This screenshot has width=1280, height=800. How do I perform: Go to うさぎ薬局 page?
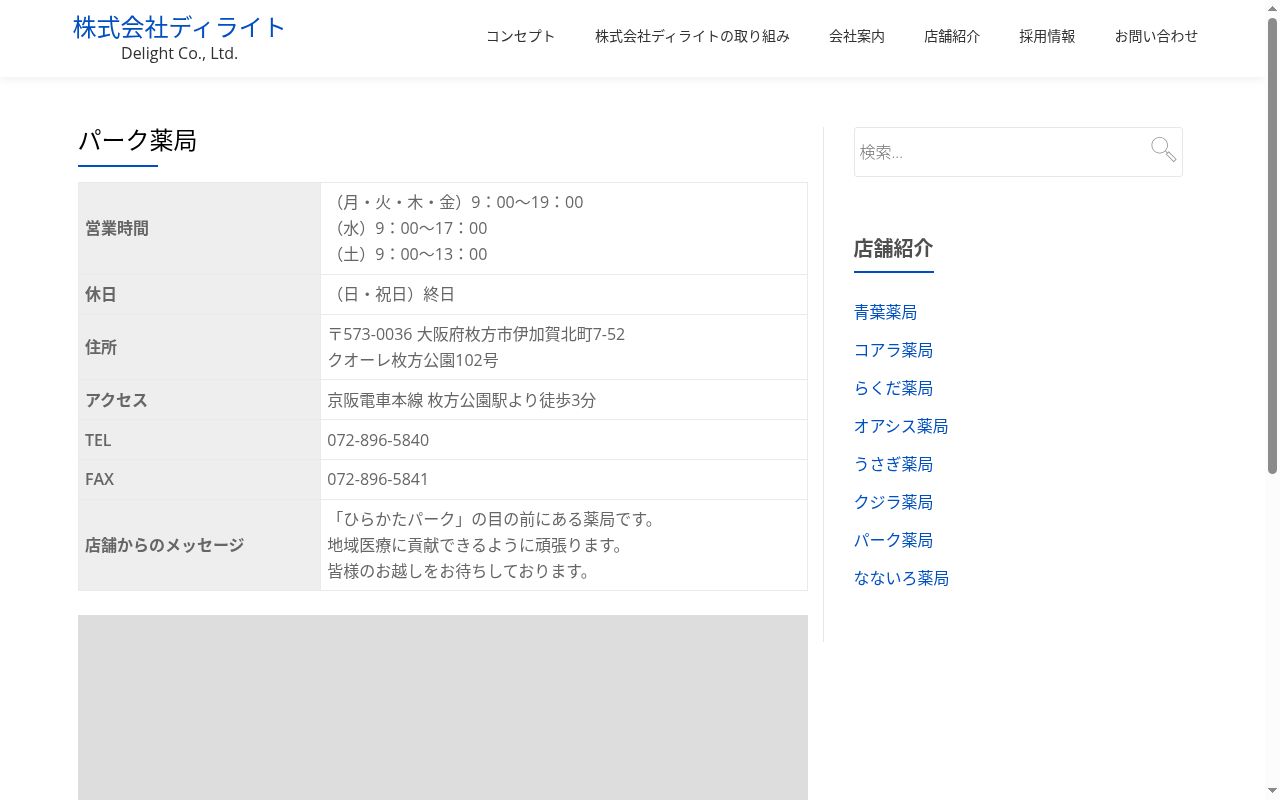pos(893,464)
